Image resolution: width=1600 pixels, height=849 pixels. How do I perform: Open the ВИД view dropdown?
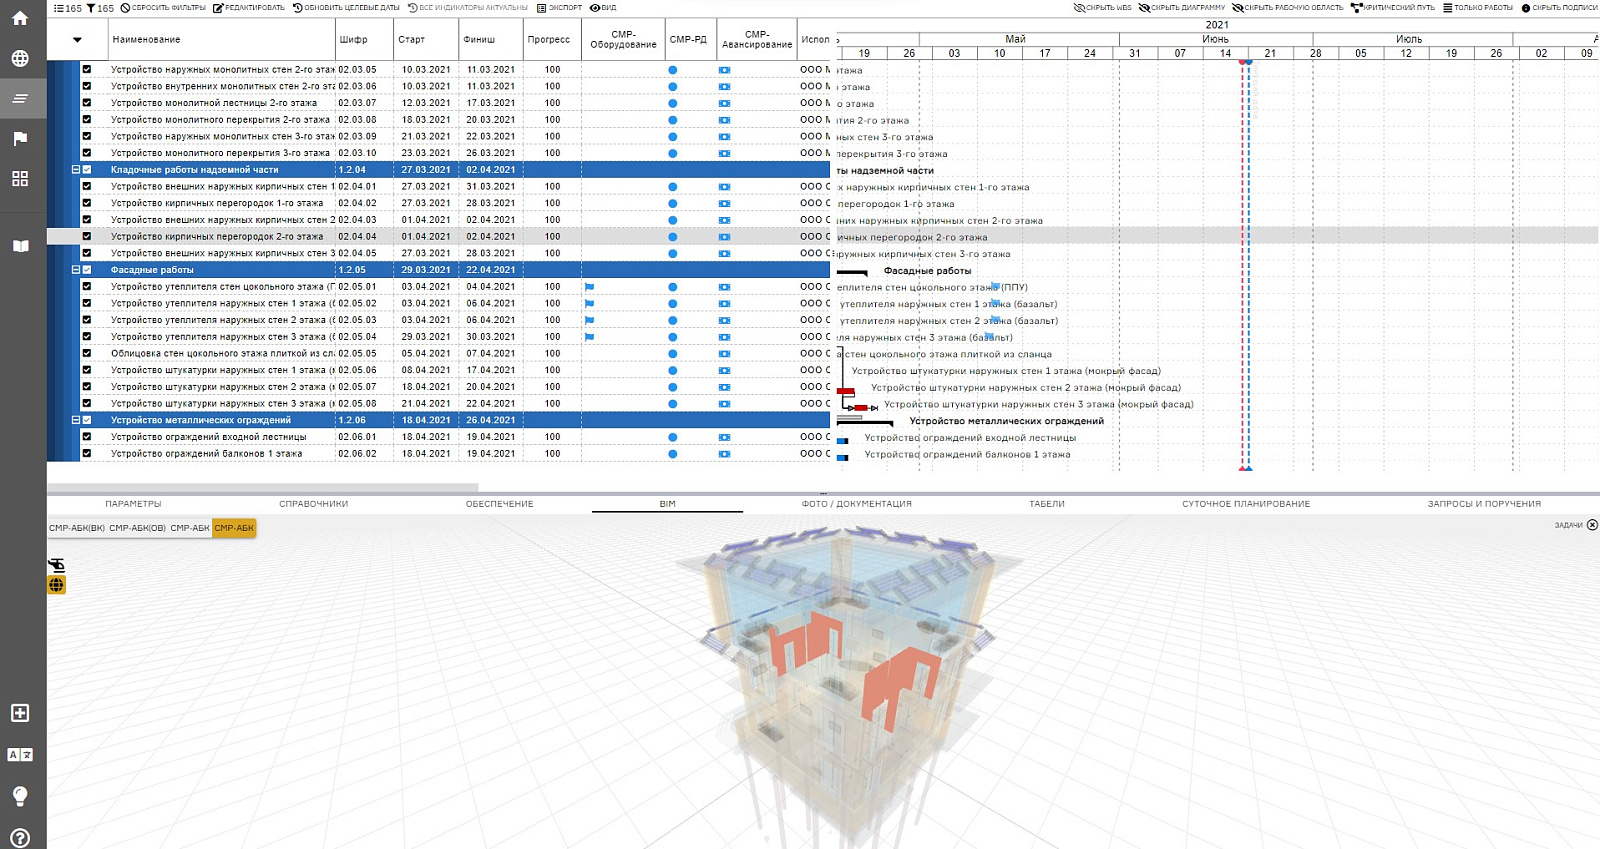coord(603,8)
